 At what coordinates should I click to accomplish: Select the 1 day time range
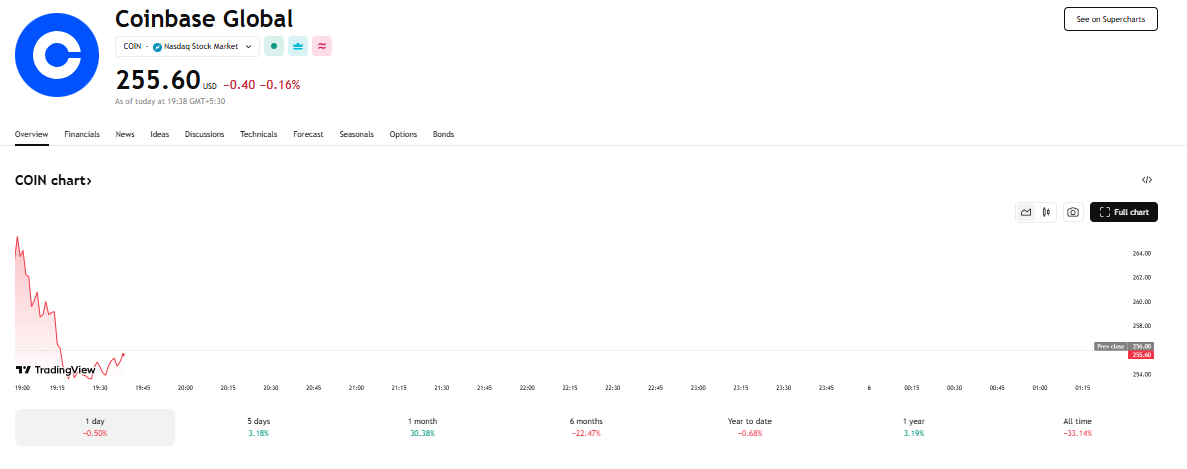(x=95, y=427)
